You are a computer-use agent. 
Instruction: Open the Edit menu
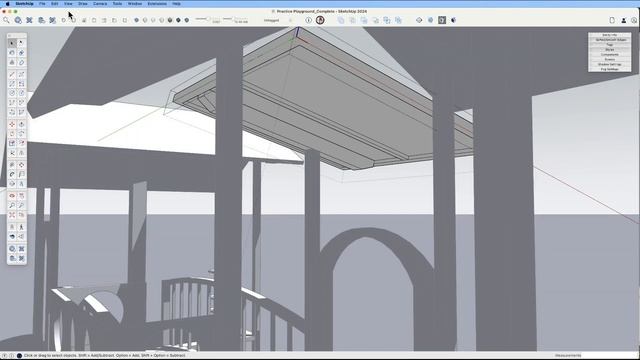point(55,4)
